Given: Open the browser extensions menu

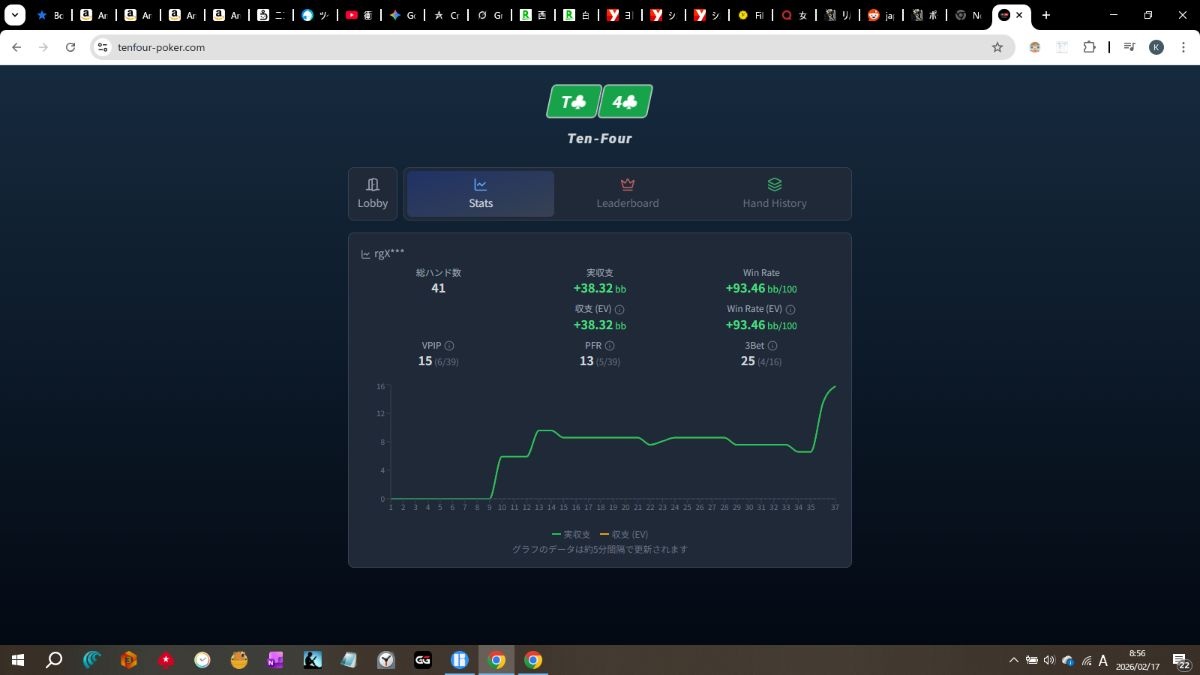Looking at the screenshot, I should point(1090,47).
